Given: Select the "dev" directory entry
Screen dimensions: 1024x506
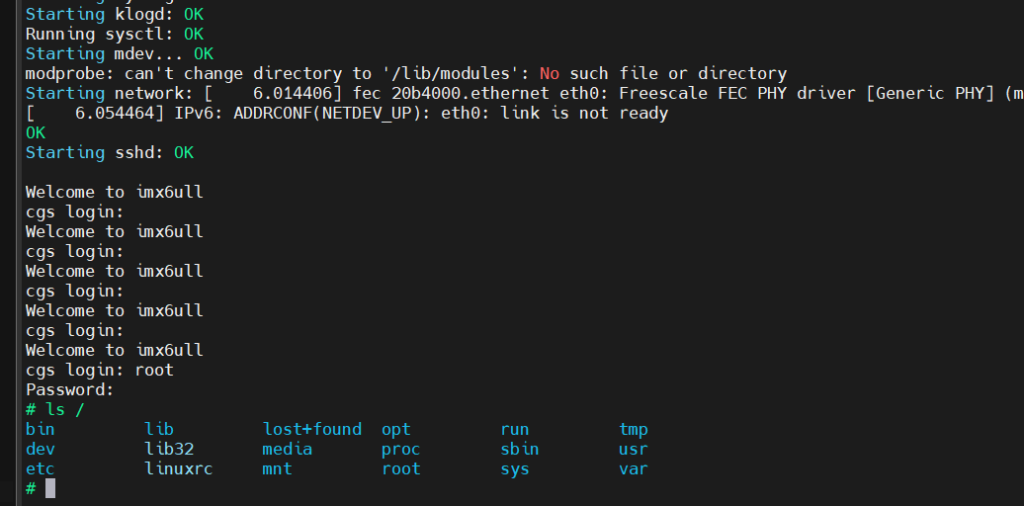Looking at the screenshot, I should pyautogui.click(x=40, y=449).
